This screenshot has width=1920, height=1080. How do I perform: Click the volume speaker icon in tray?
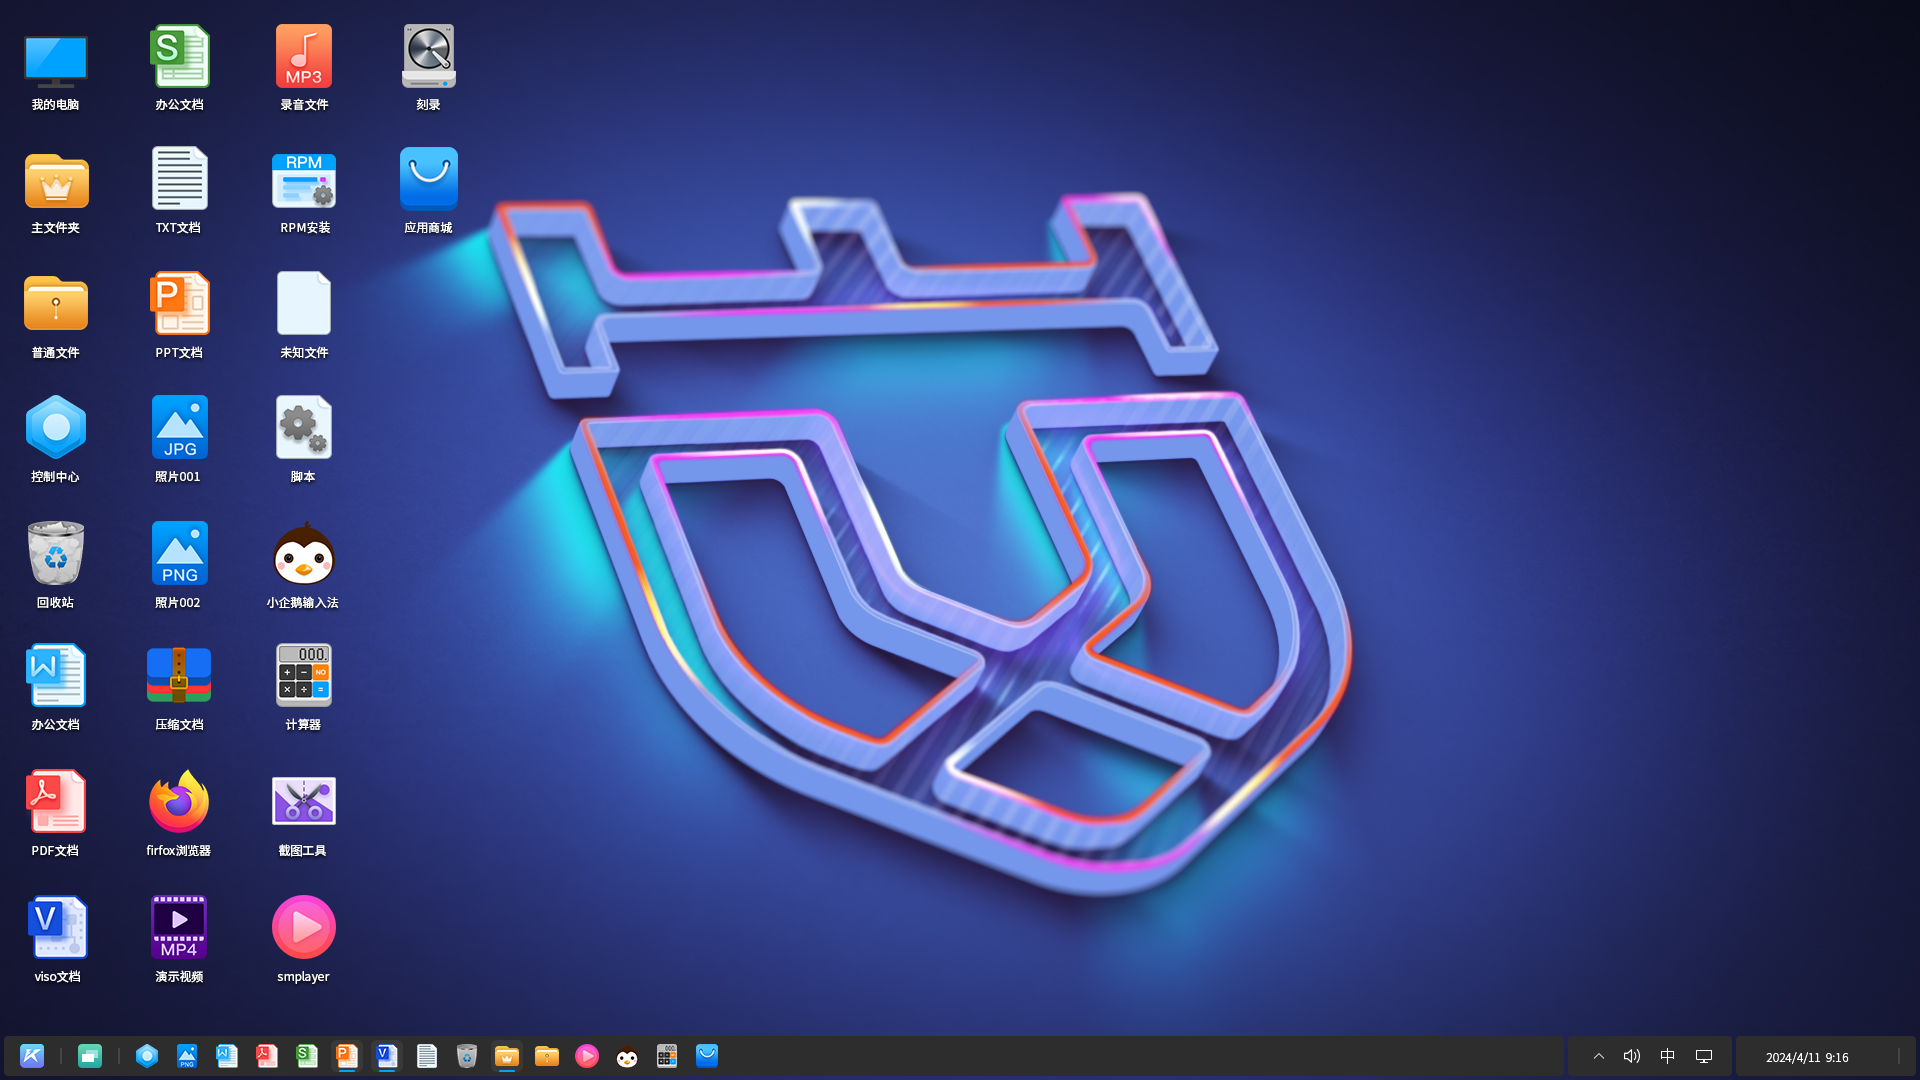1632,1056
